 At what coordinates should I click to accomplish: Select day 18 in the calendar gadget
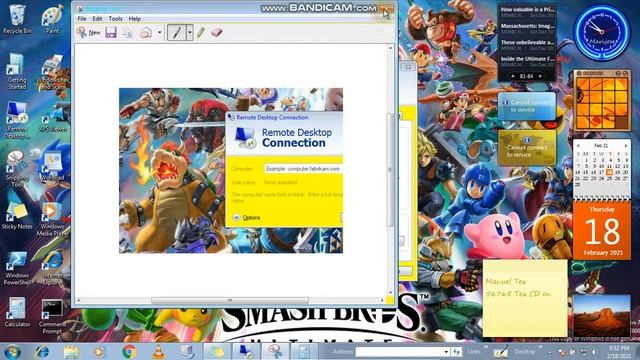pyautogui.click(x=609, y=172)
